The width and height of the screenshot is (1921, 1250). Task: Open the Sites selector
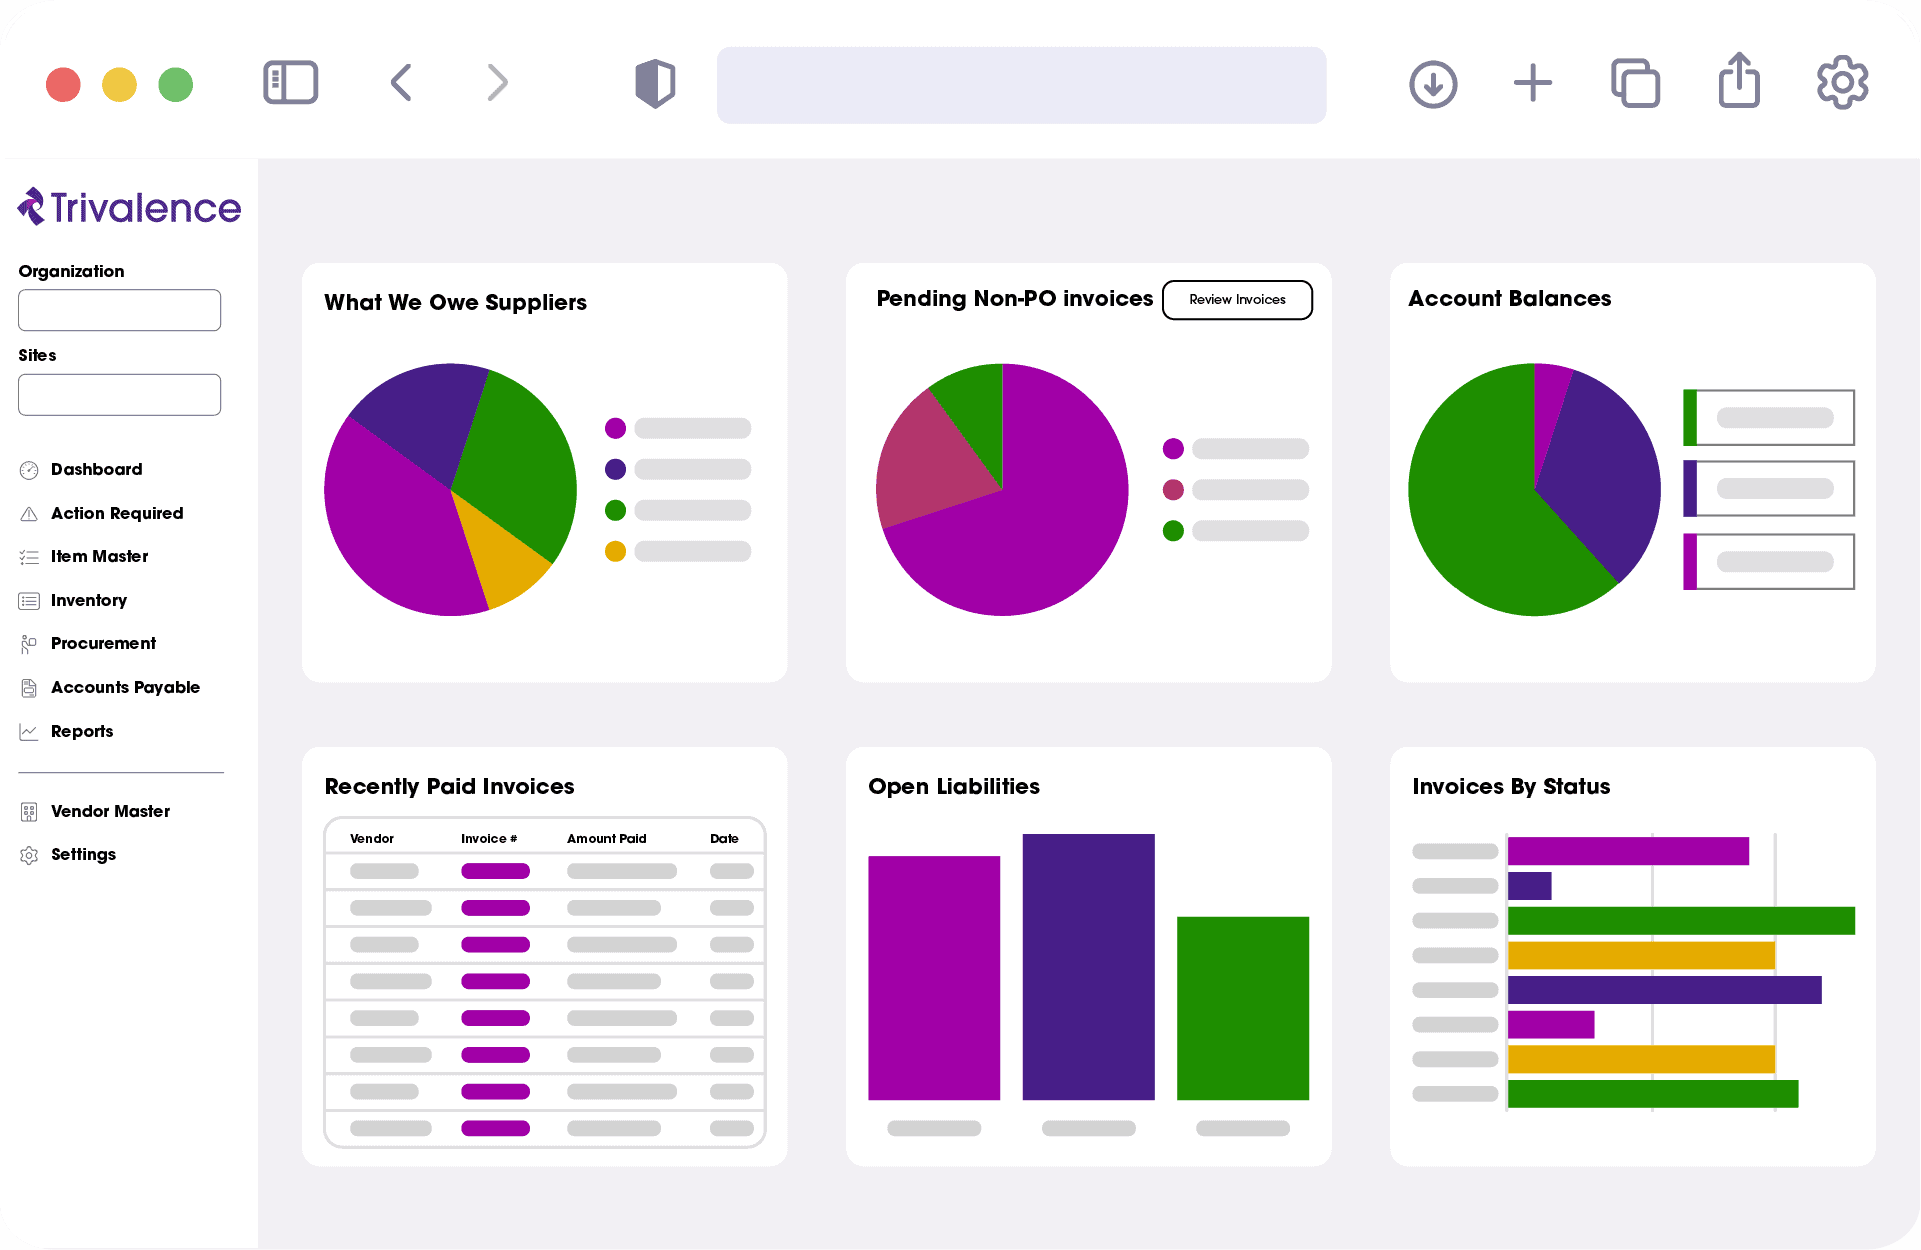pos(119,394)
